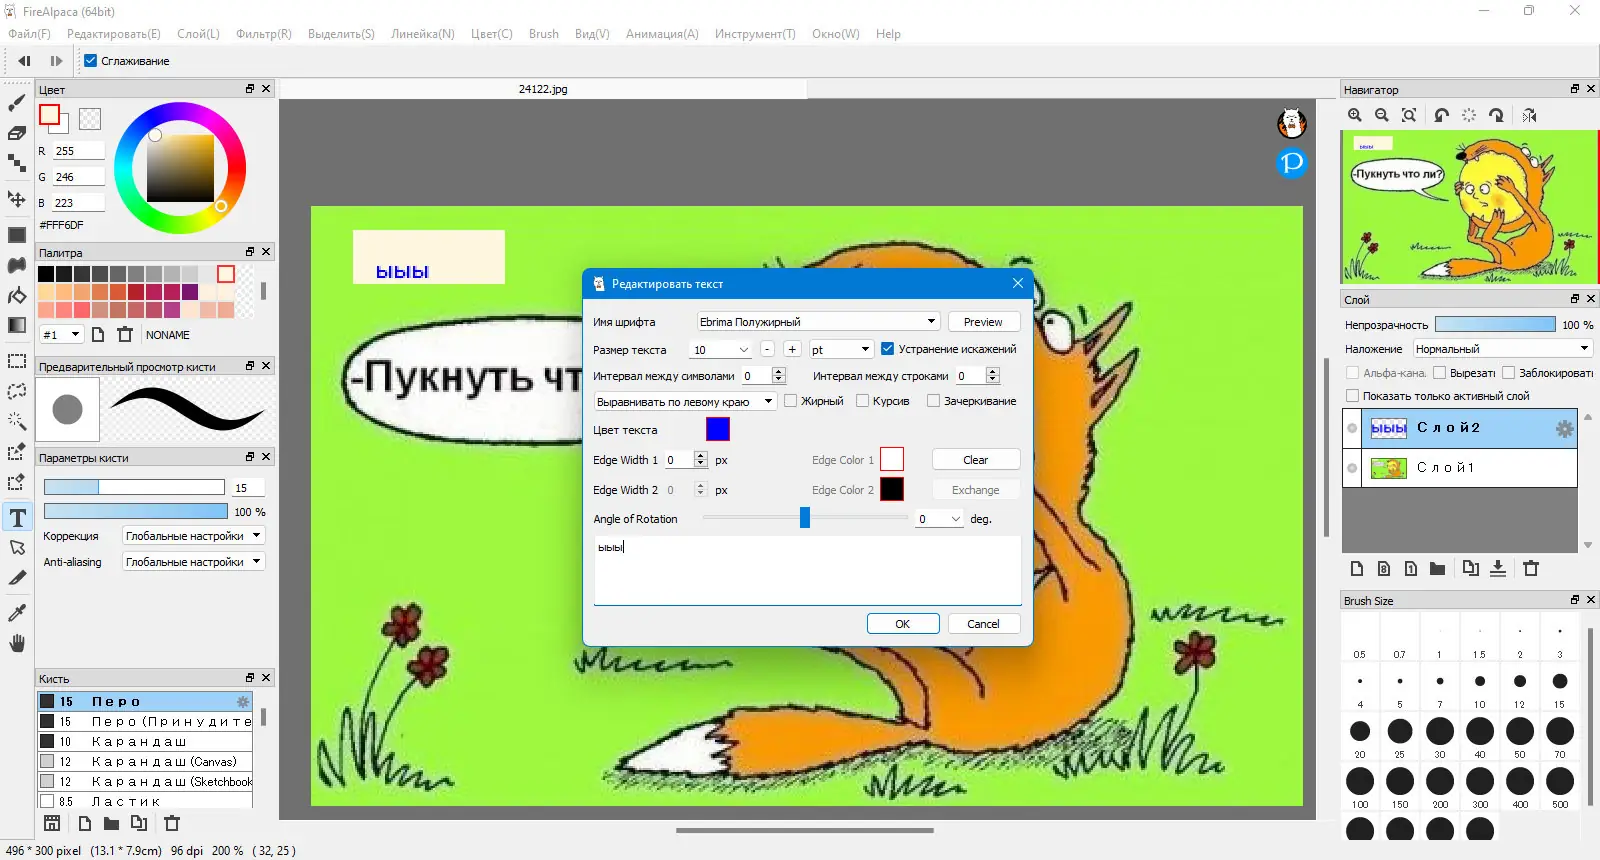Open the font name dropdown Ebrima Полужирный
This screenshot has height=860, width=1600.
(x=818, y=322)
